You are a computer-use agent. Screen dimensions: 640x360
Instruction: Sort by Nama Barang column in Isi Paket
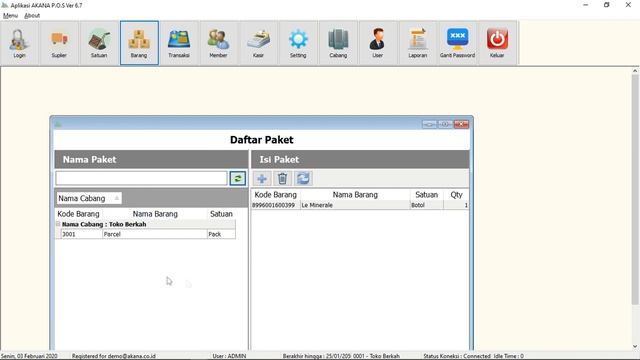click(355, 195)
